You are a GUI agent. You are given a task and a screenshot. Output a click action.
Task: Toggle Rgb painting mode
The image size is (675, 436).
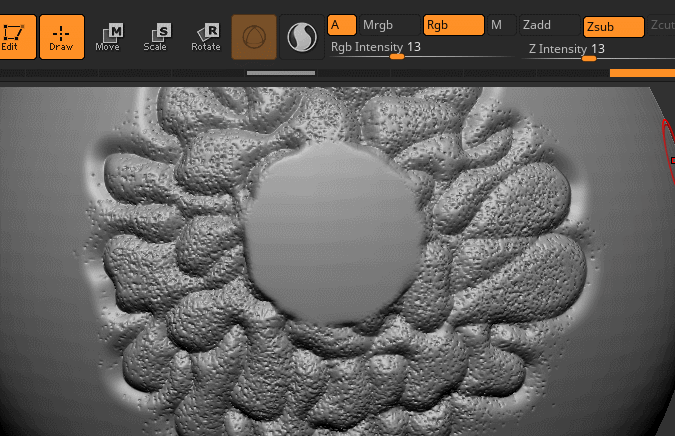click(453, 25)
